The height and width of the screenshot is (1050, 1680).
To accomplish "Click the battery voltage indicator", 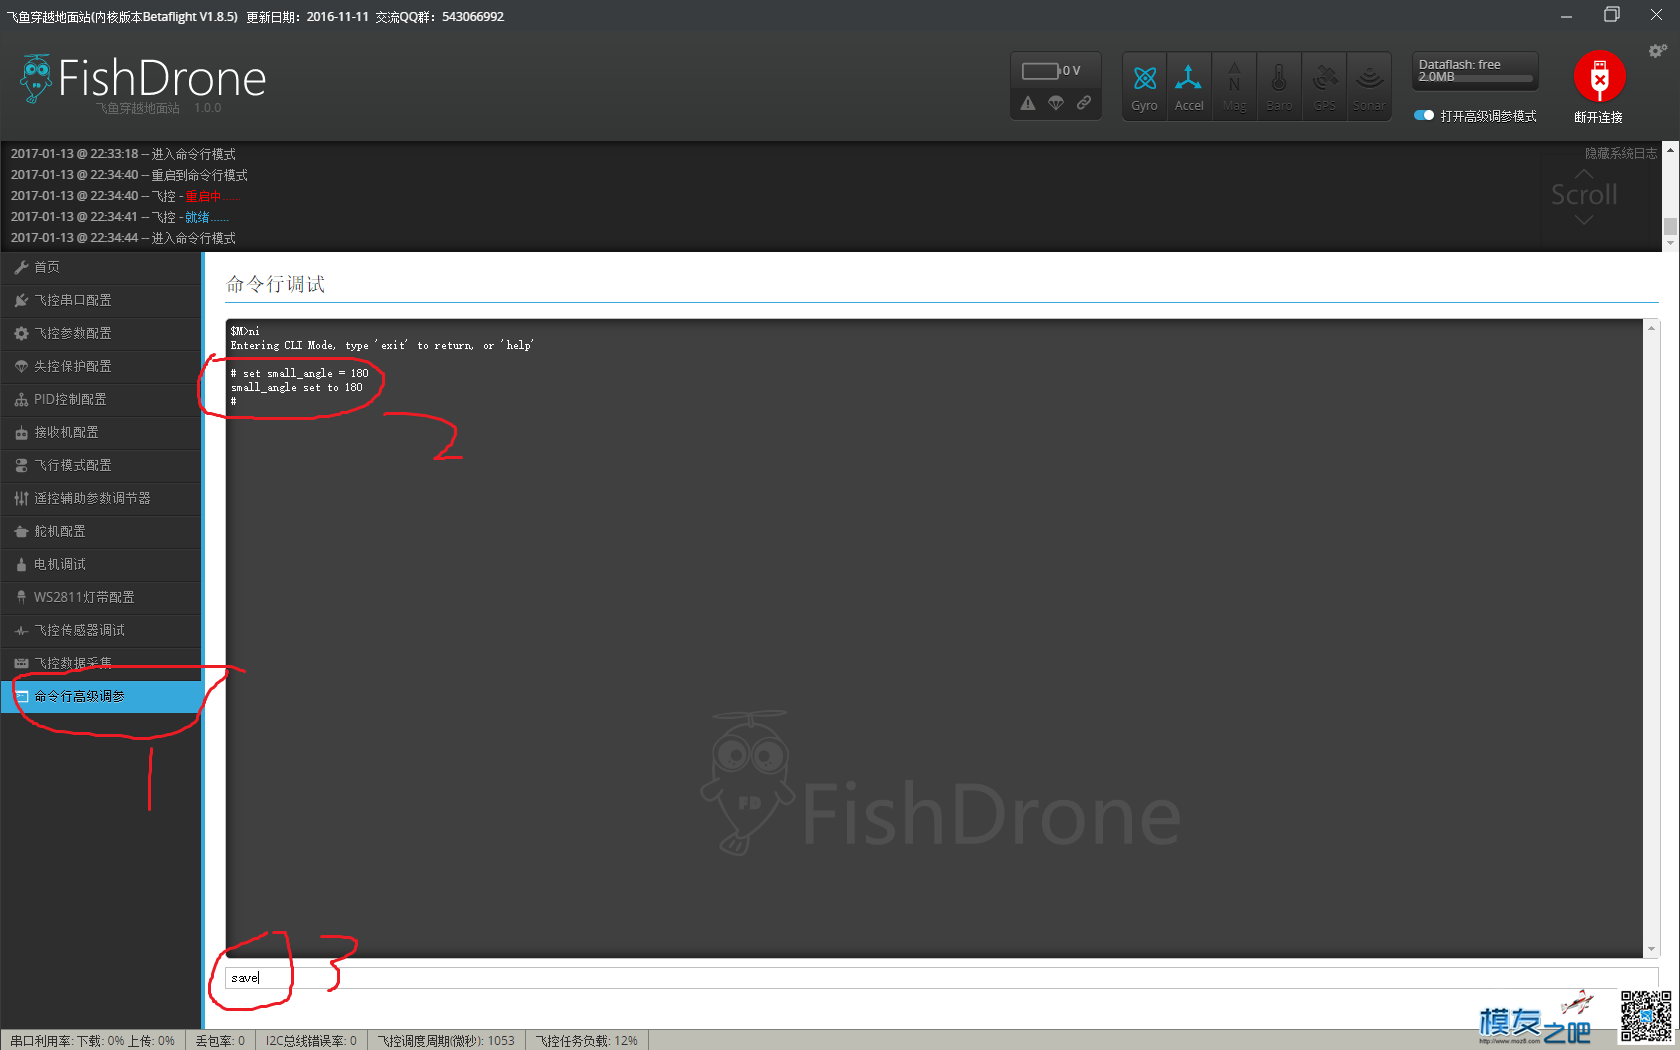I will [x=1051, y=71].
